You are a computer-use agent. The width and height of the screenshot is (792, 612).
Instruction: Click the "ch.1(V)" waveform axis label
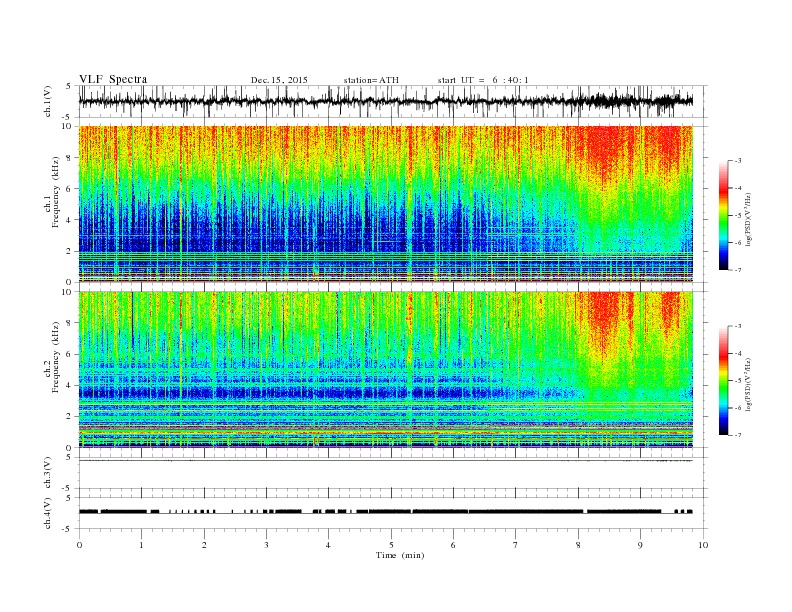[x=48, y=102]
